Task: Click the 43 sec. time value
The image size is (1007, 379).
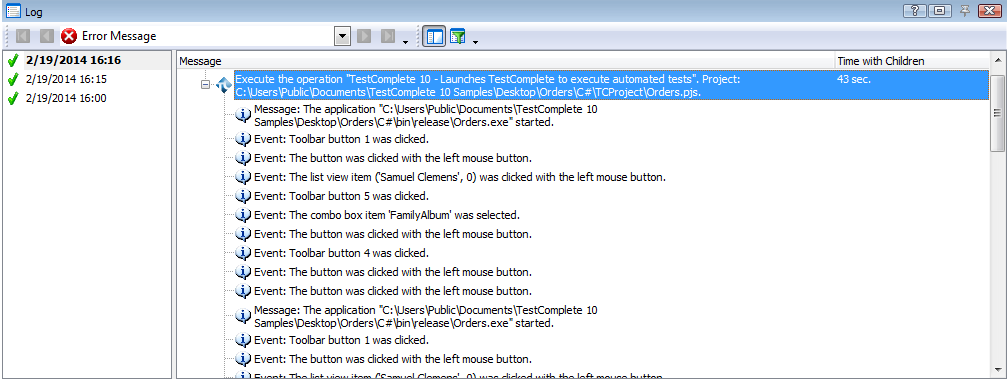Action: click(854, 80)
